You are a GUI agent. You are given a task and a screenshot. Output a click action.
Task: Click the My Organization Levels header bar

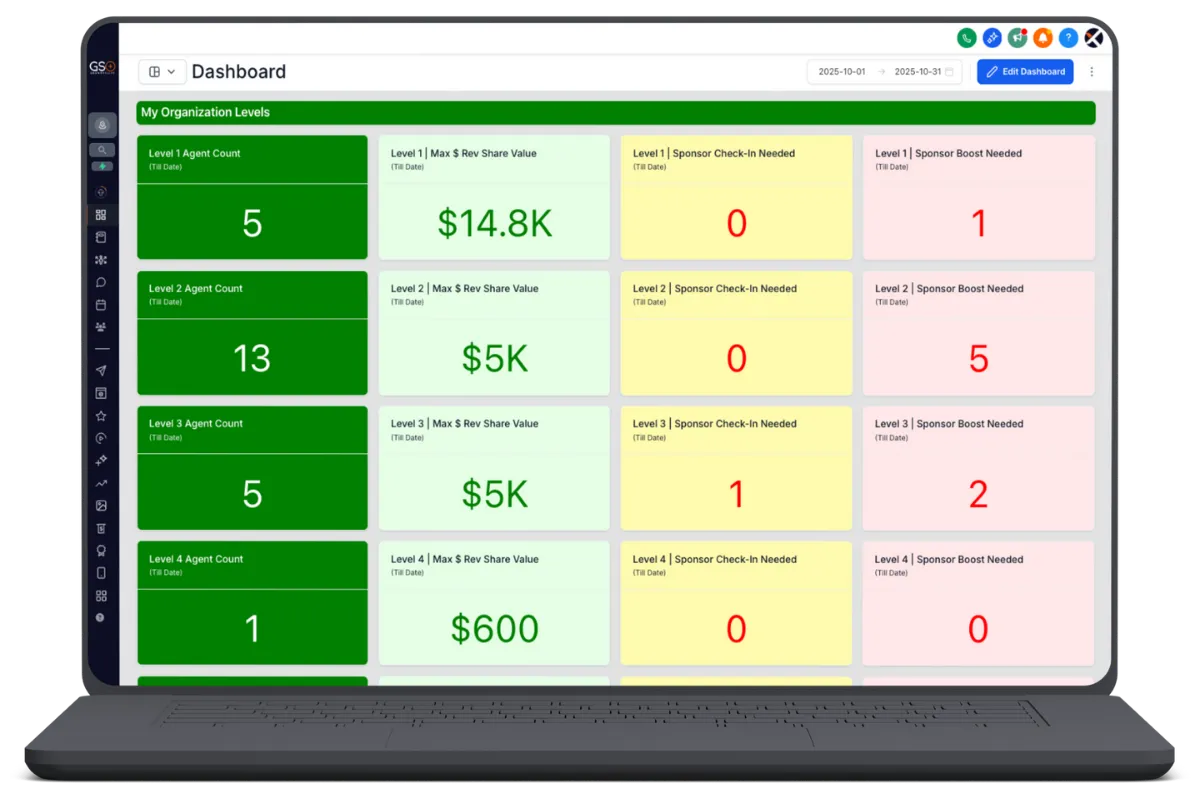click(615, 112)
